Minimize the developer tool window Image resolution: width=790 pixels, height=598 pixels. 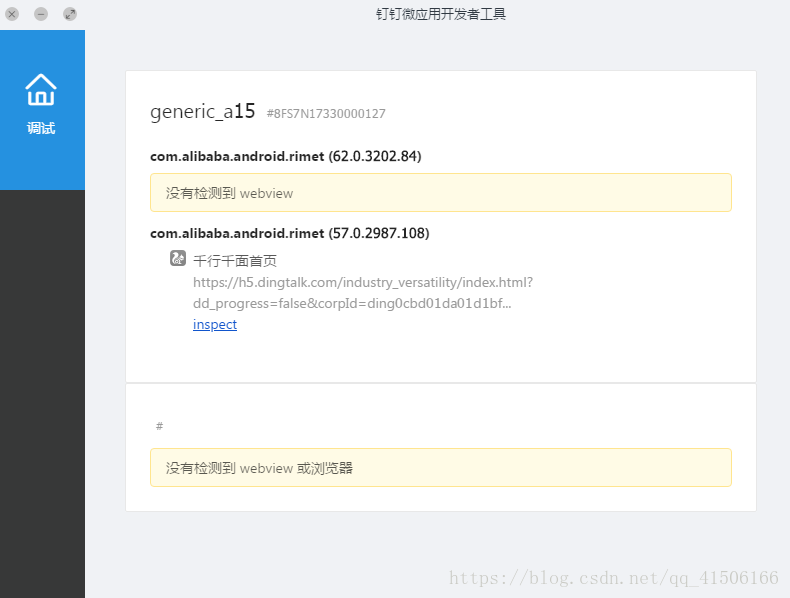[x=41, y=14]
